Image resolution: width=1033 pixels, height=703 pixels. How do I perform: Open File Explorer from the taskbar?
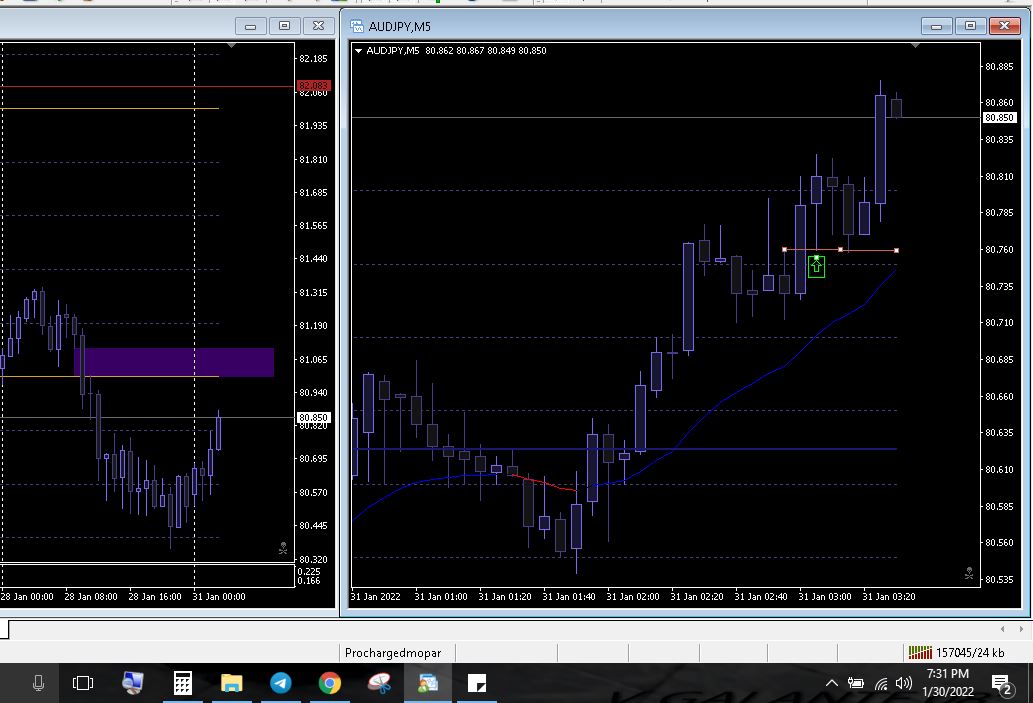232,683
